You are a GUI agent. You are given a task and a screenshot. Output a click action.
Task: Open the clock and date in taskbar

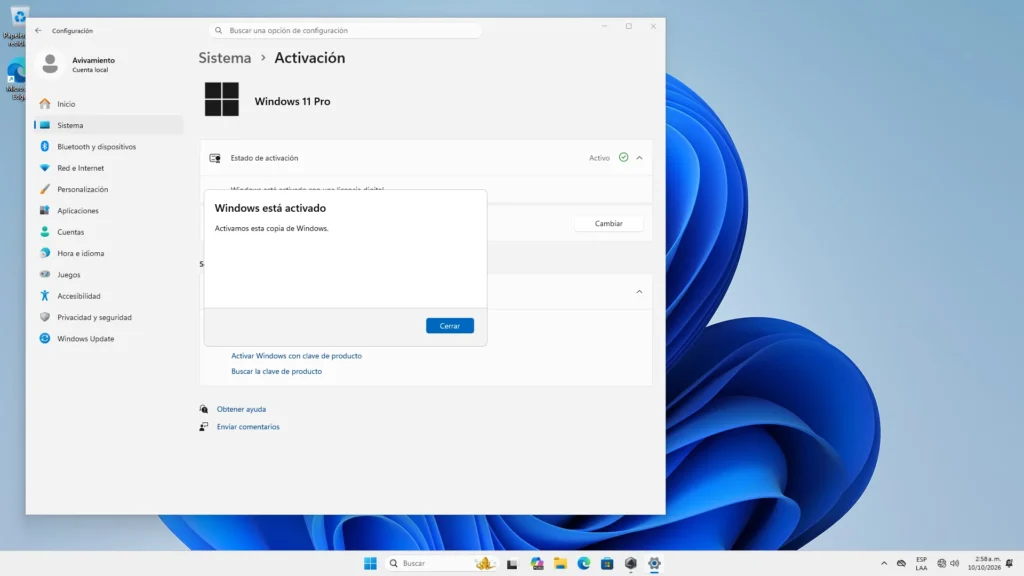click(984, 563)
